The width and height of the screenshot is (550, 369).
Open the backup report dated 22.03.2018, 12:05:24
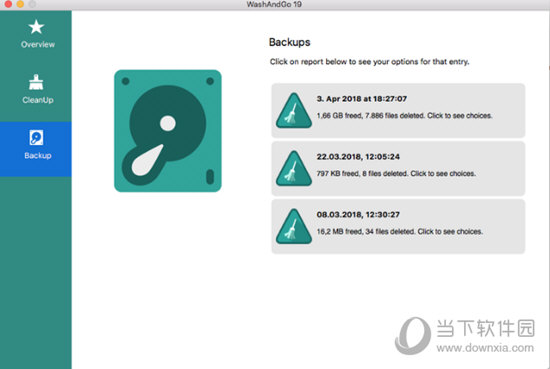[x=398, y=168]
